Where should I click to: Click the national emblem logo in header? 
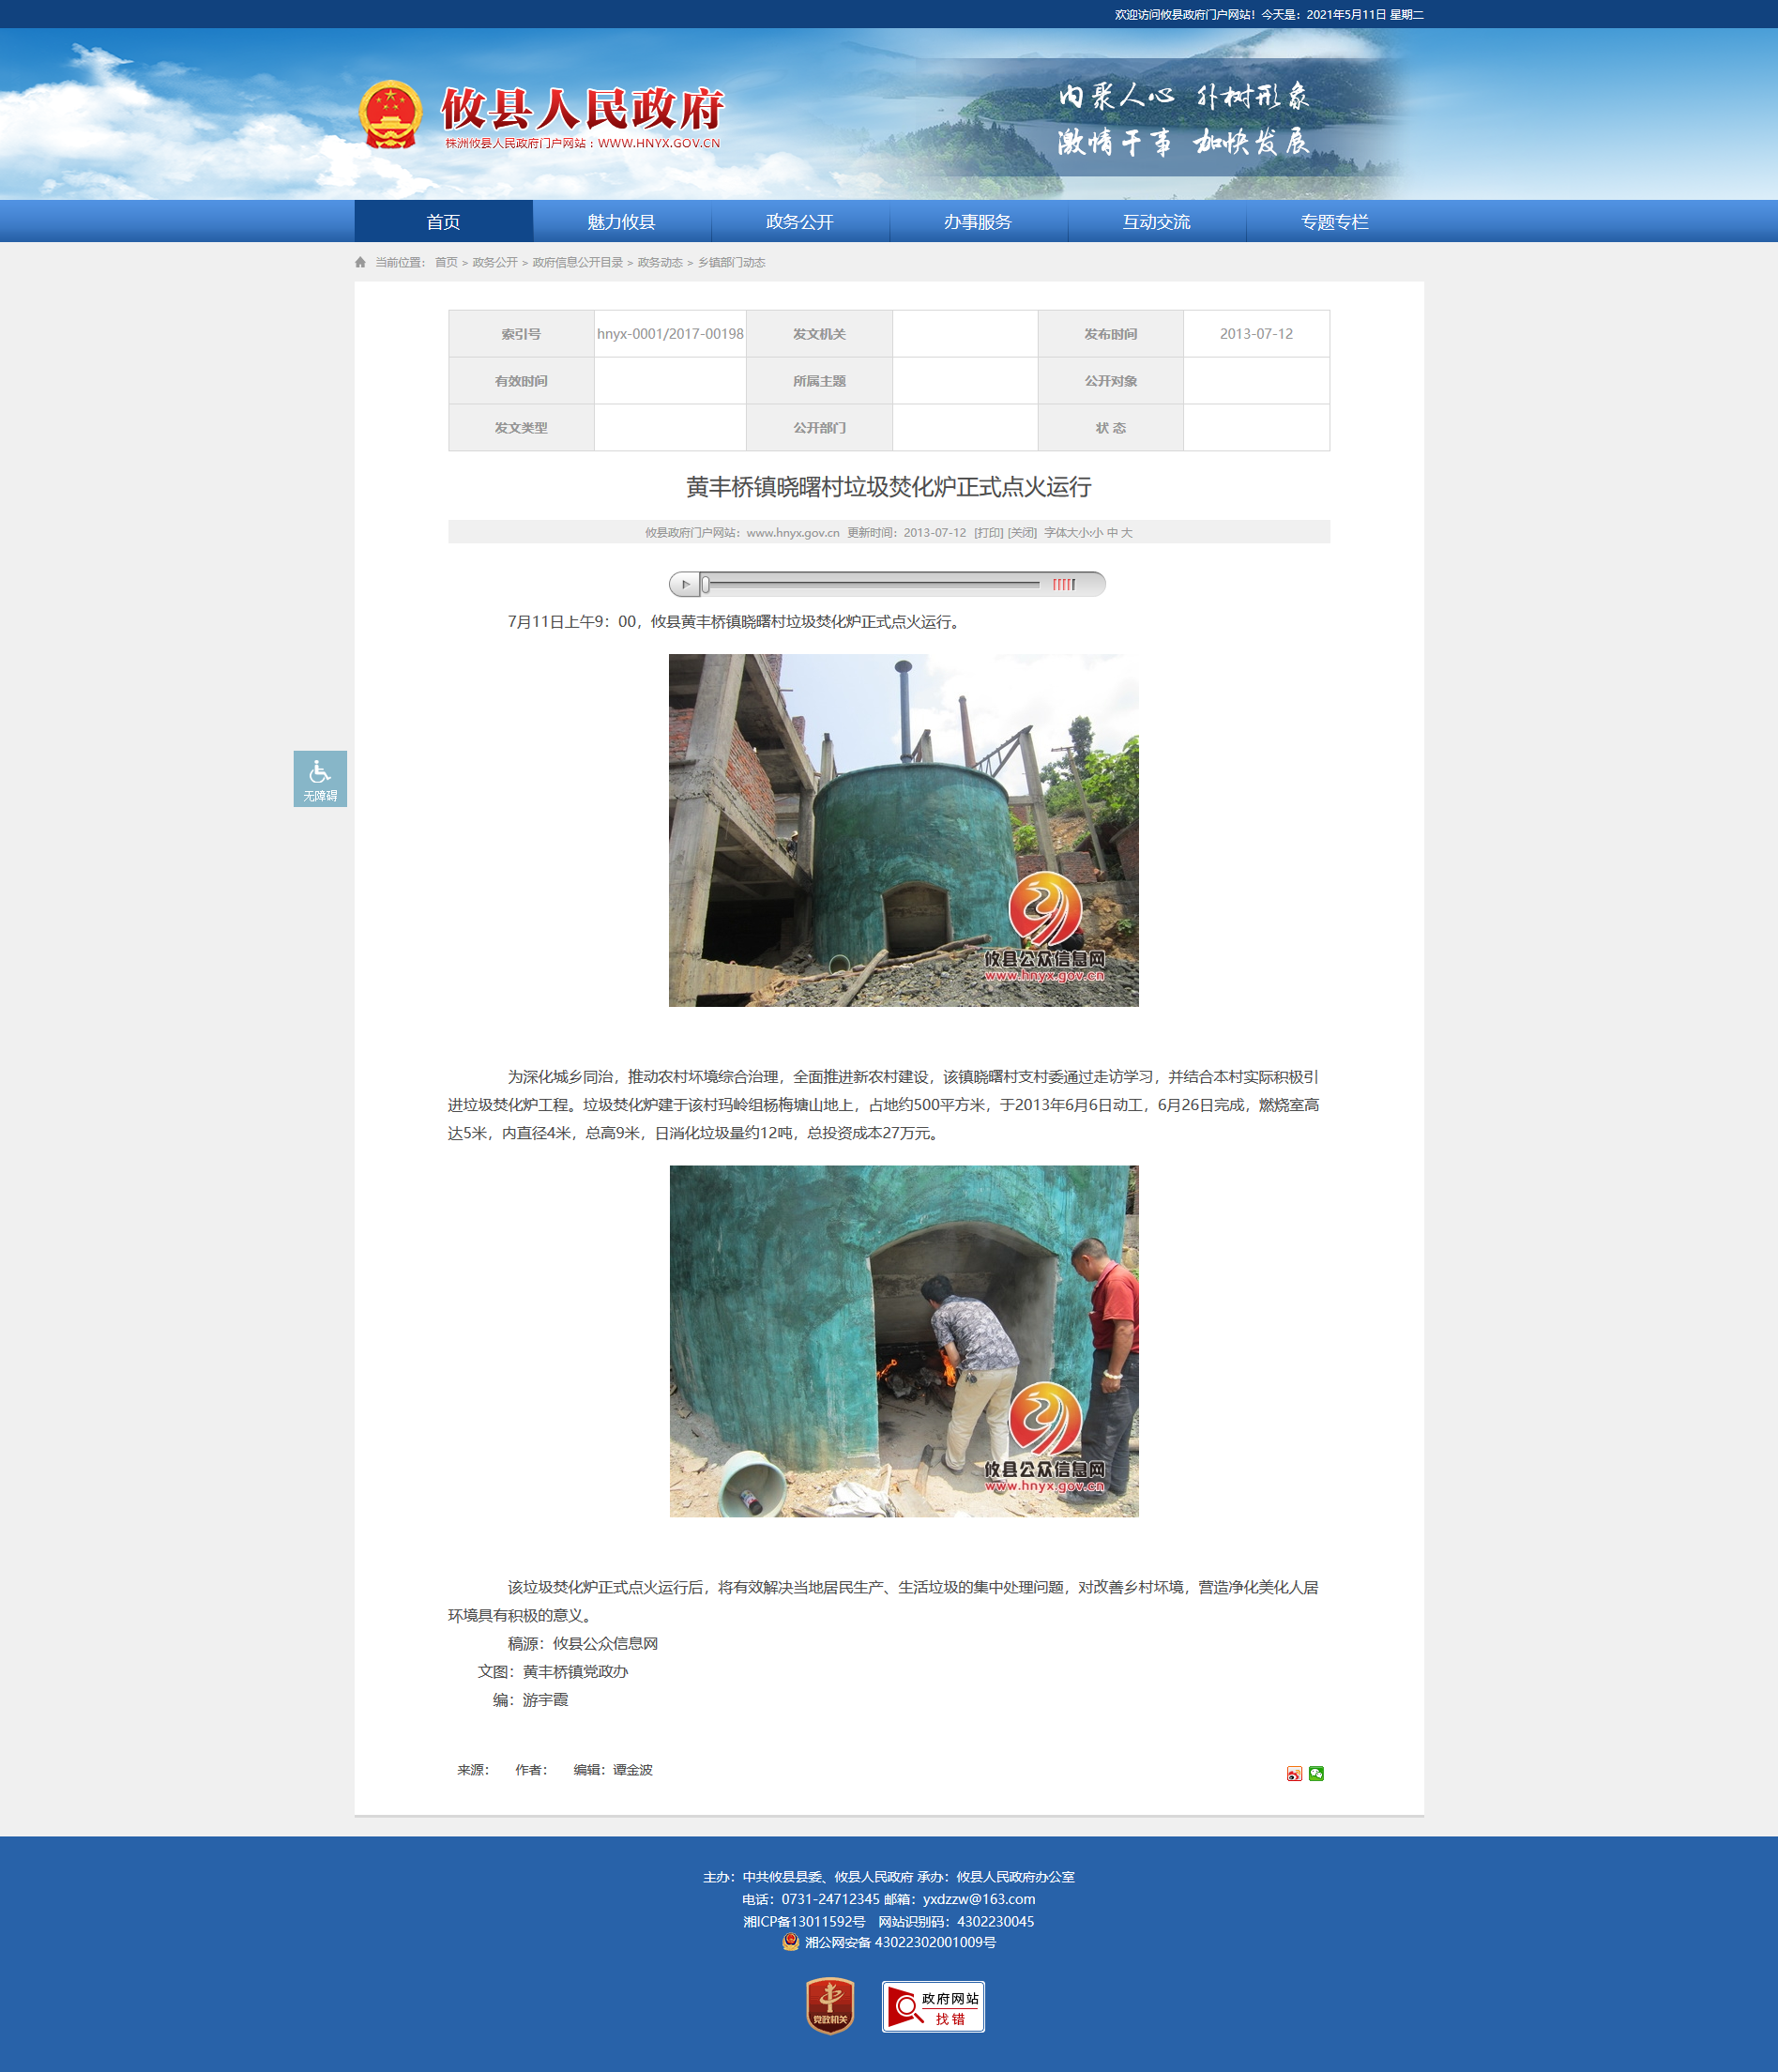click(x=390, y=115)
